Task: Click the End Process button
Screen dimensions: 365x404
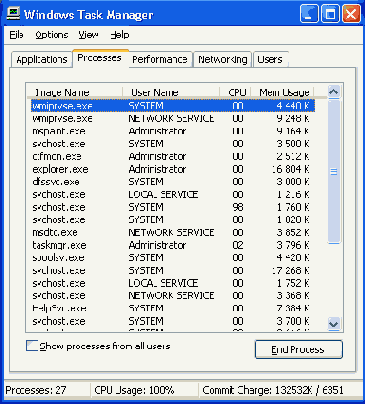Action: (298, 349)
